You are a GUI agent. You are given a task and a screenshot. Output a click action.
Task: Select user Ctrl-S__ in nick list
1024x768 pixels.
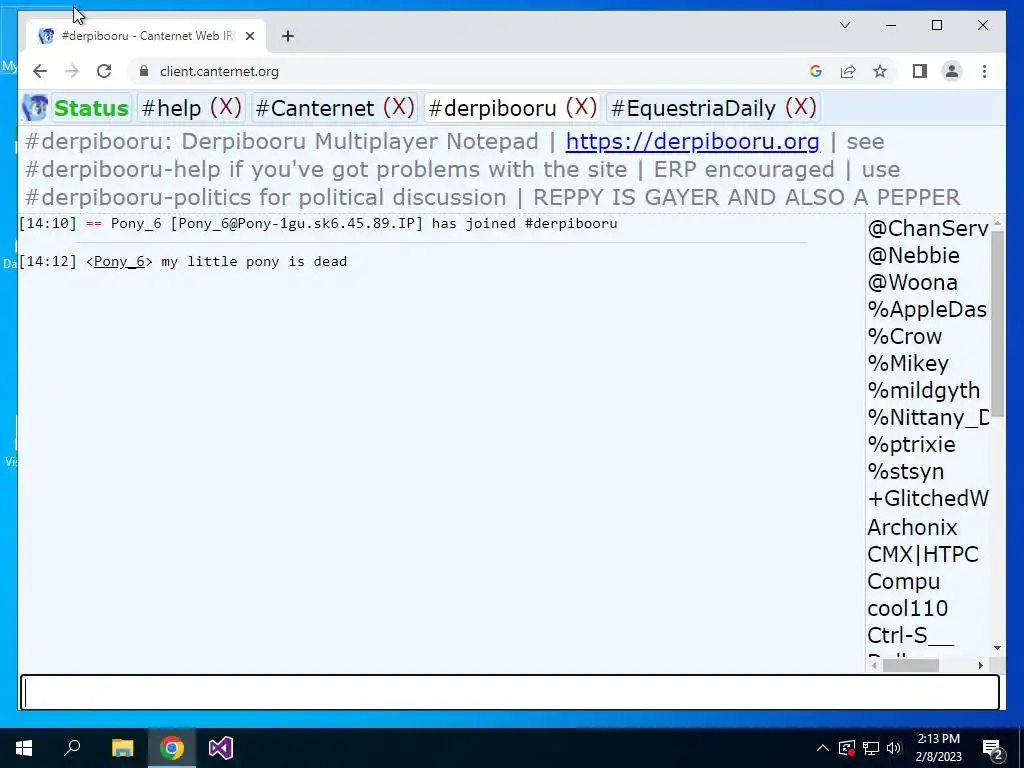(x=910, y=635)
